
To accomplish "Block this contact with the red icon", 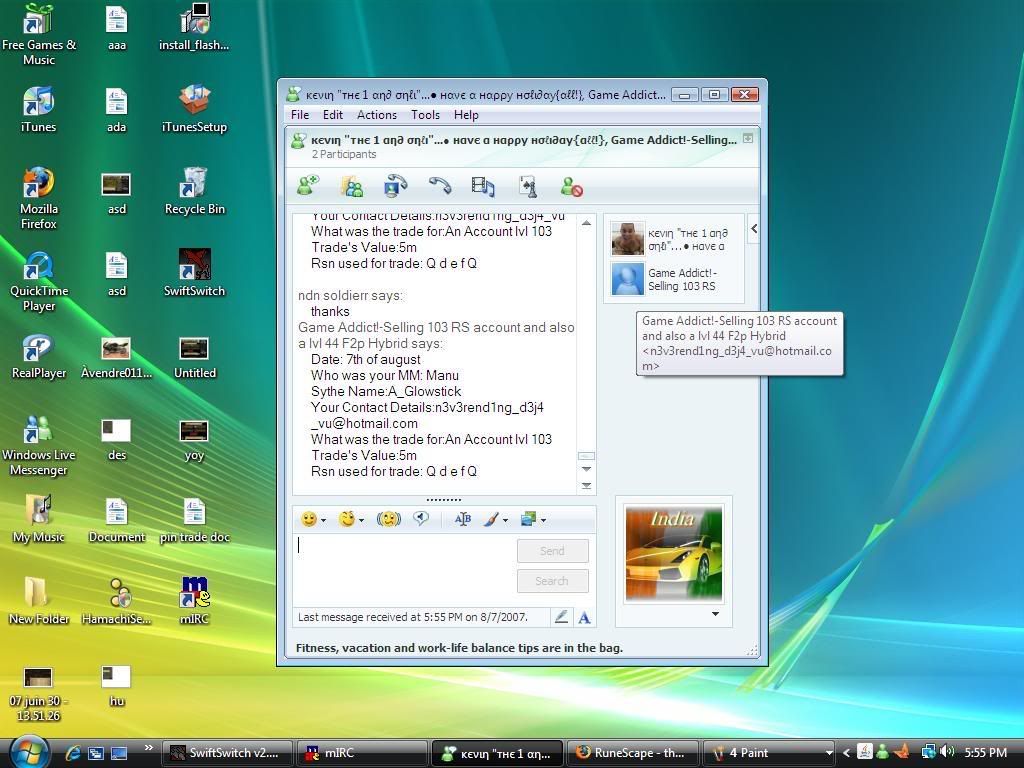I will [571, 187].
